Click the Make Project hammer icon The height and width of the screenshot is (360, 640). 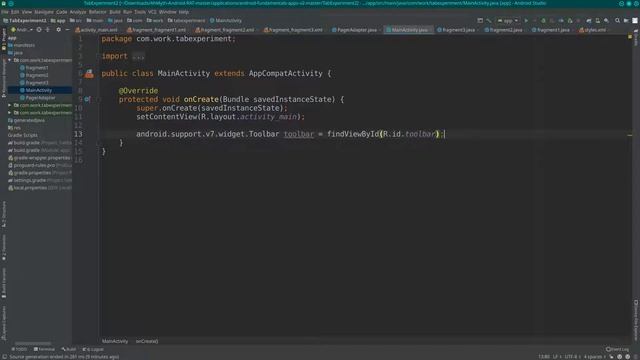point(489,20)
